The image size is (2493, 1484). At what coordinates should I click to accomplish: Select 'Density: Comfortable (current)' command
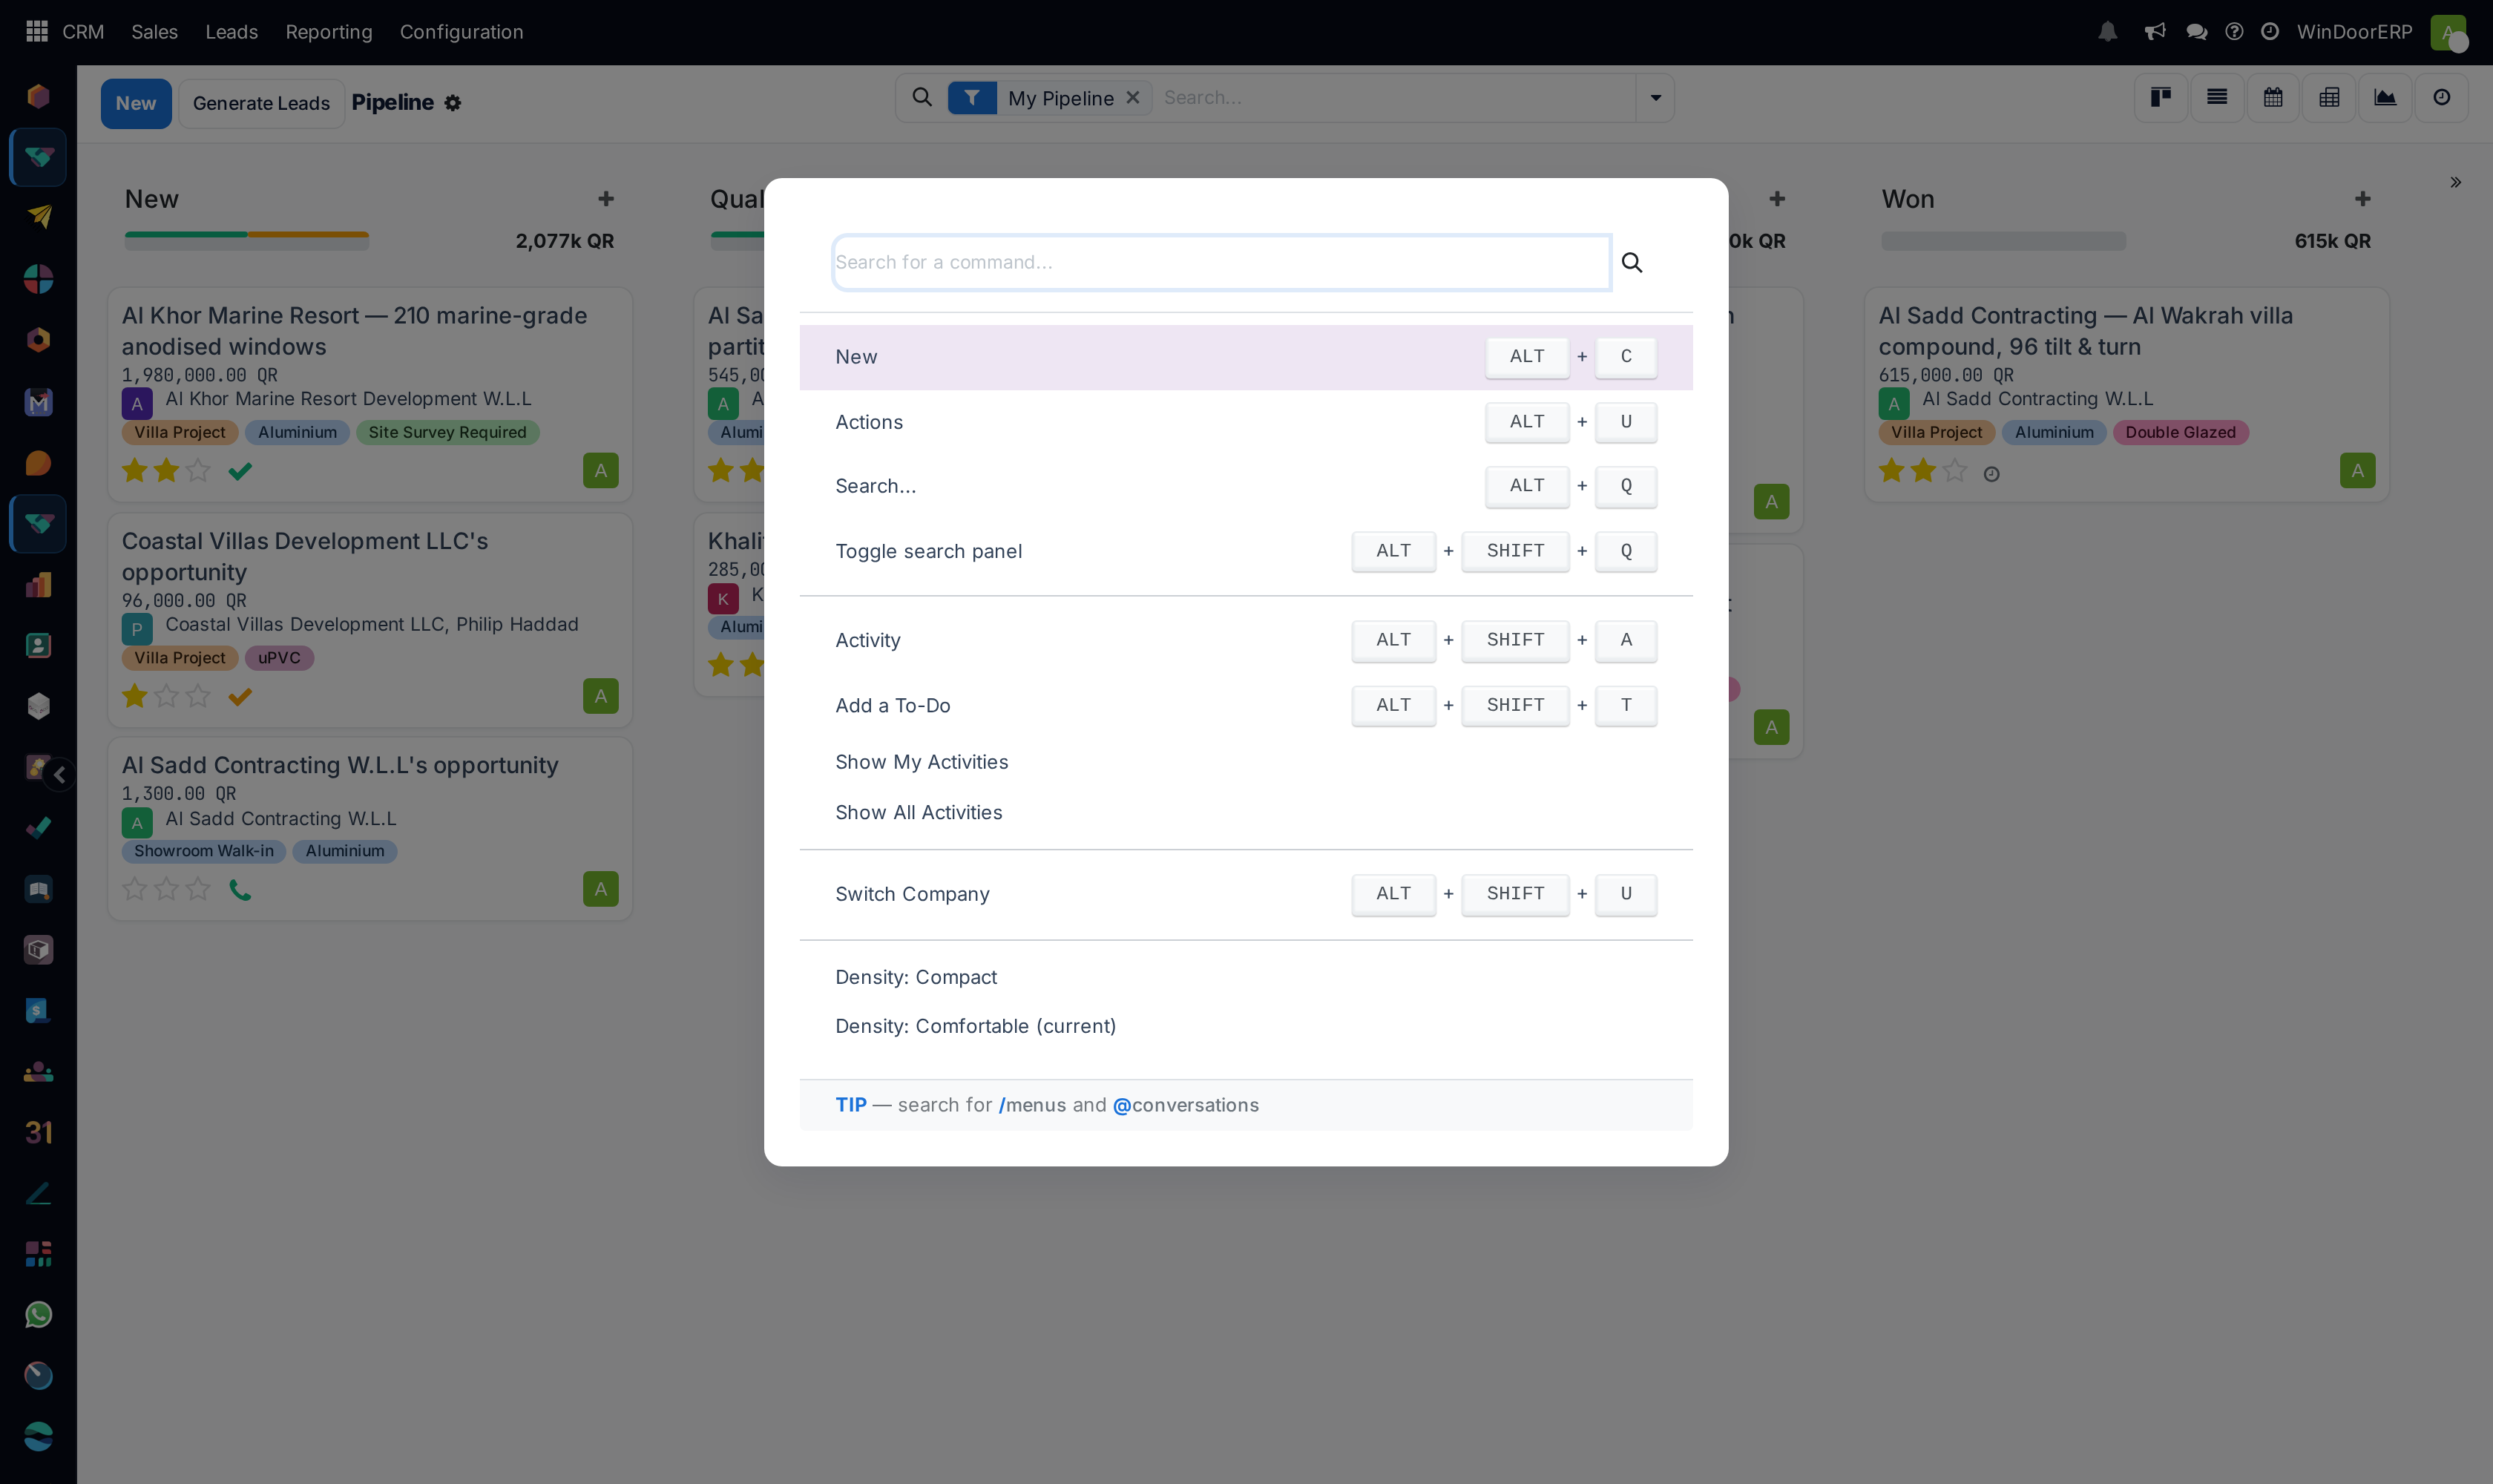1246,1026
